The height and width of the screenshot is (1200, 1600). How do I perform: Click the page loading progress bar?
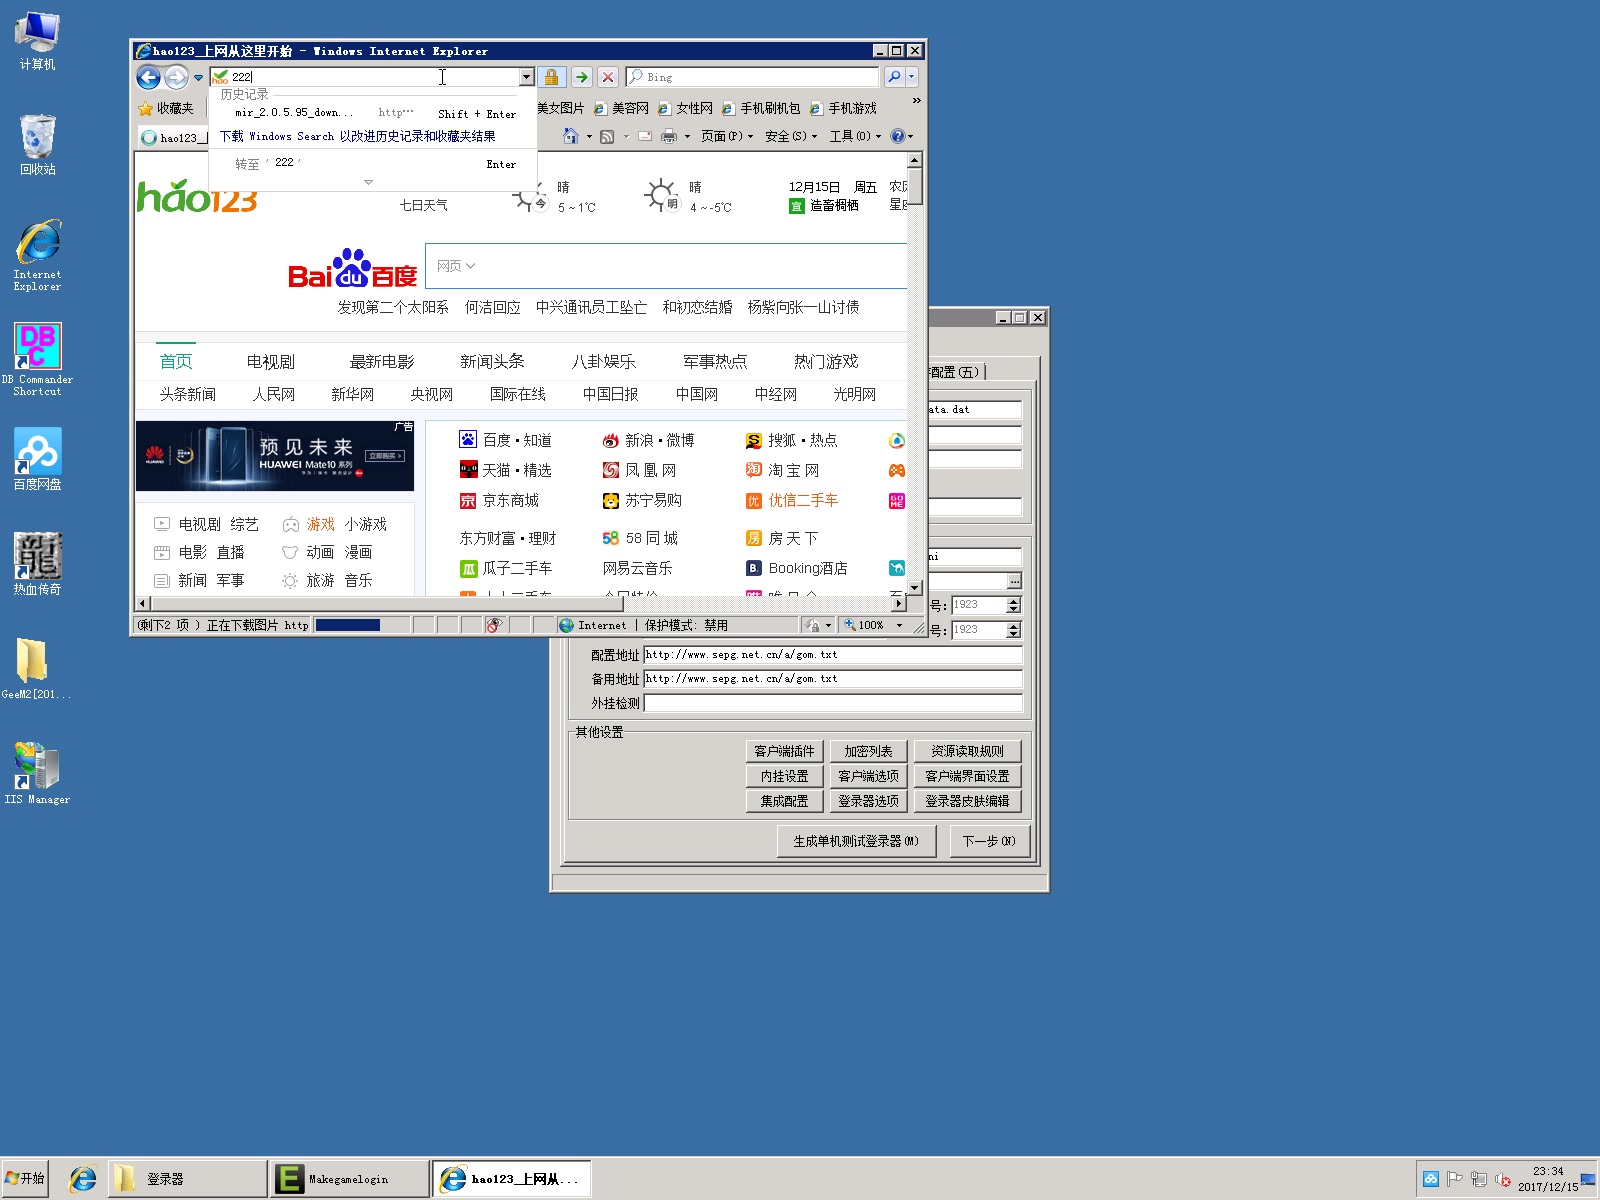tap(360, 625)
